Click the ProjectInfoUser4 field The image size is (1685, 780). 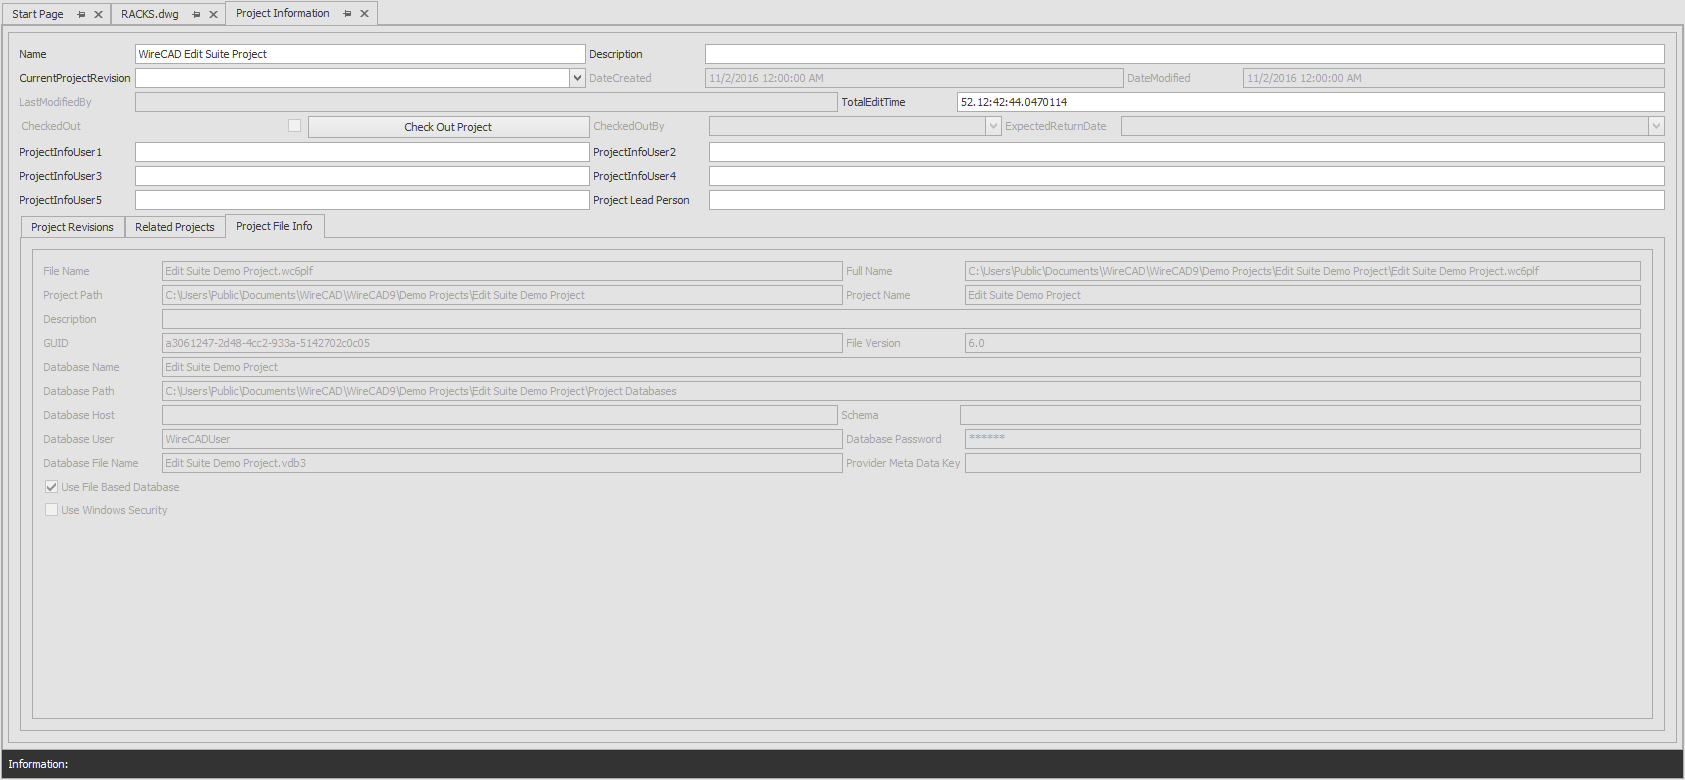point(1187,176)
